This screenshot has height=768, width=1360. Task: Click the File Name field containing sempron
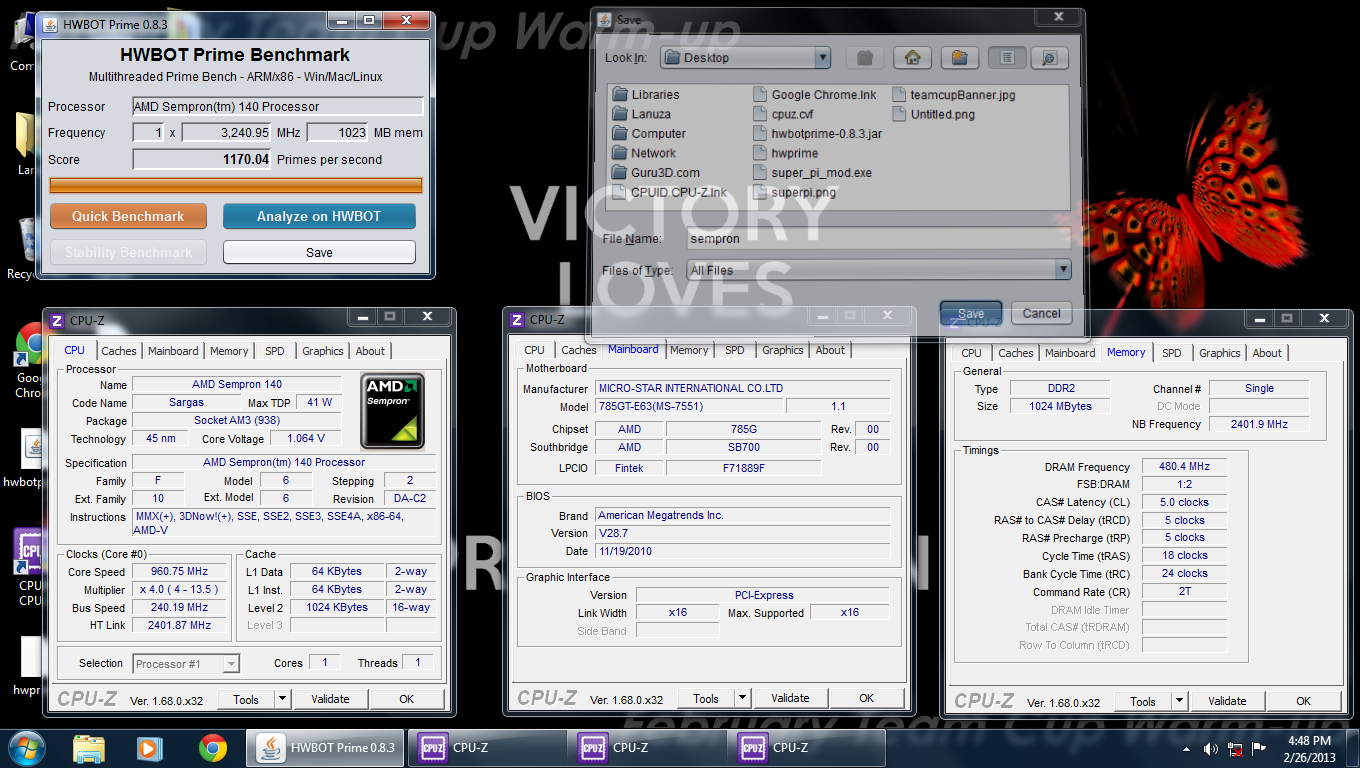878,239
